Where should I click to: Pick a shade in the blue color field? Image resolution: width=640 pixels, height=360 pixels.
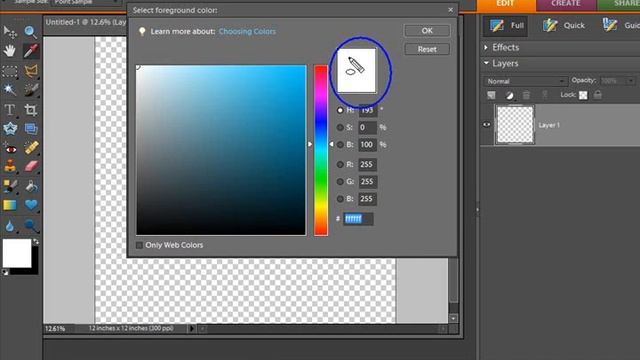click(x=221, y=150)
